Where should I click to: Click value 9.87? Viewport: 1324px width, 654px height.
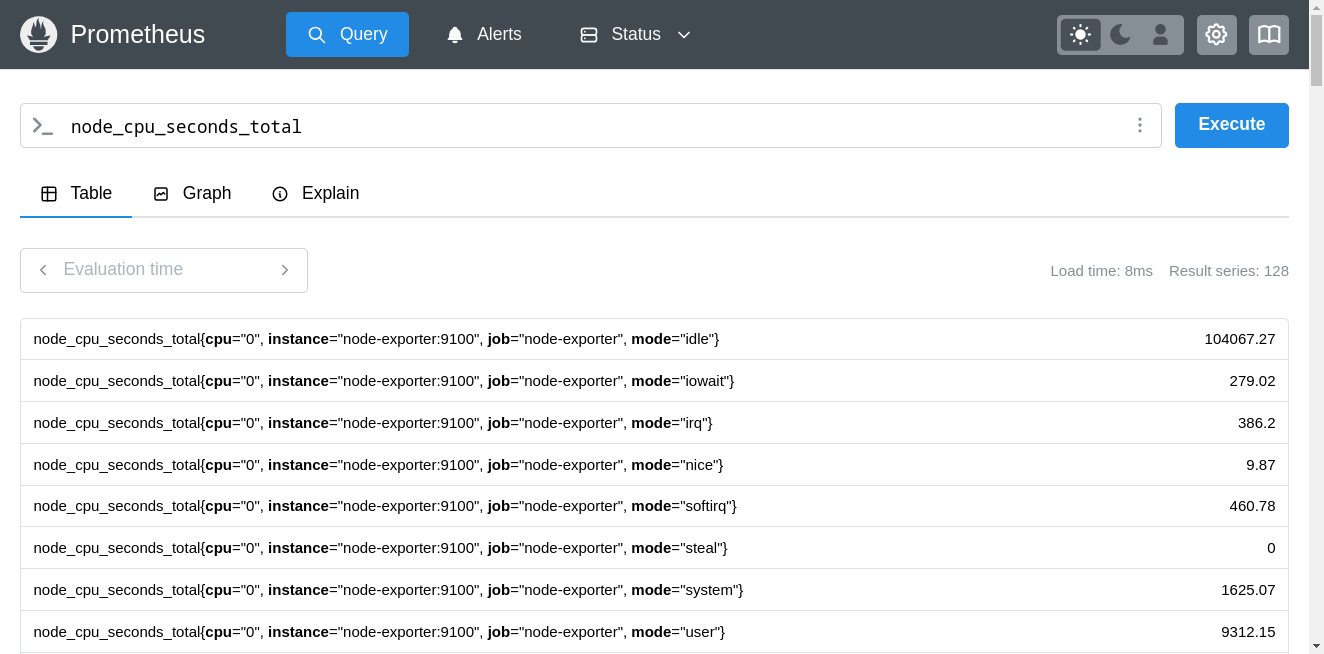click(1260, 465)
